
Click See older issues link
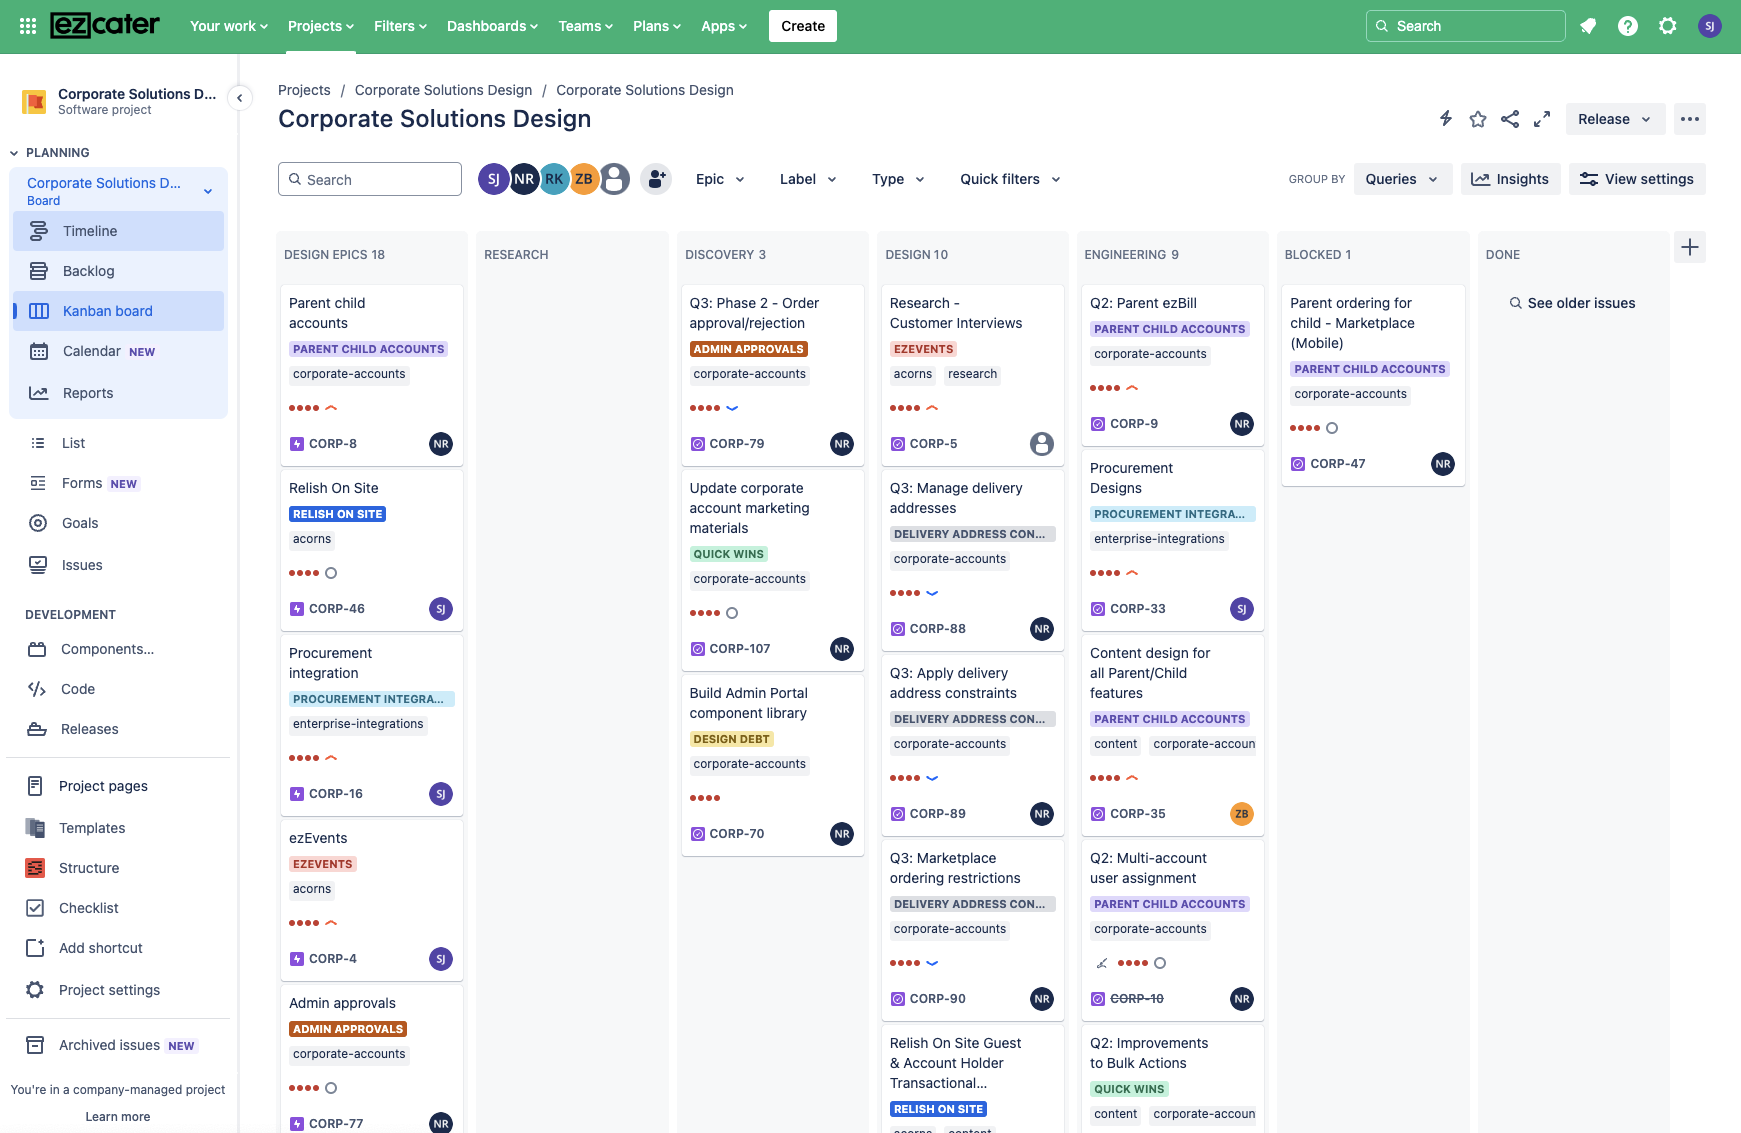[1572, 303]
